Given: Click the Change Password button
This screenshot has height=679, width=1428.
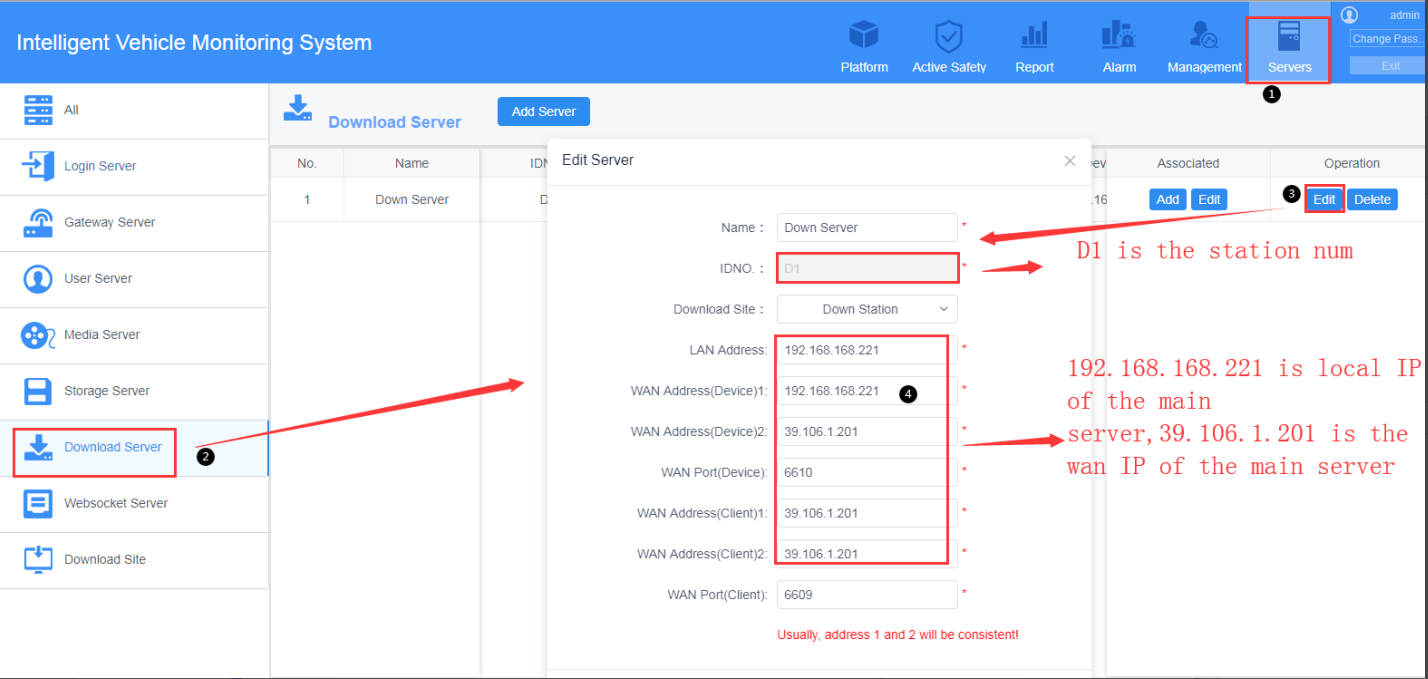Looking at the screenshot, I should 1387,39.
